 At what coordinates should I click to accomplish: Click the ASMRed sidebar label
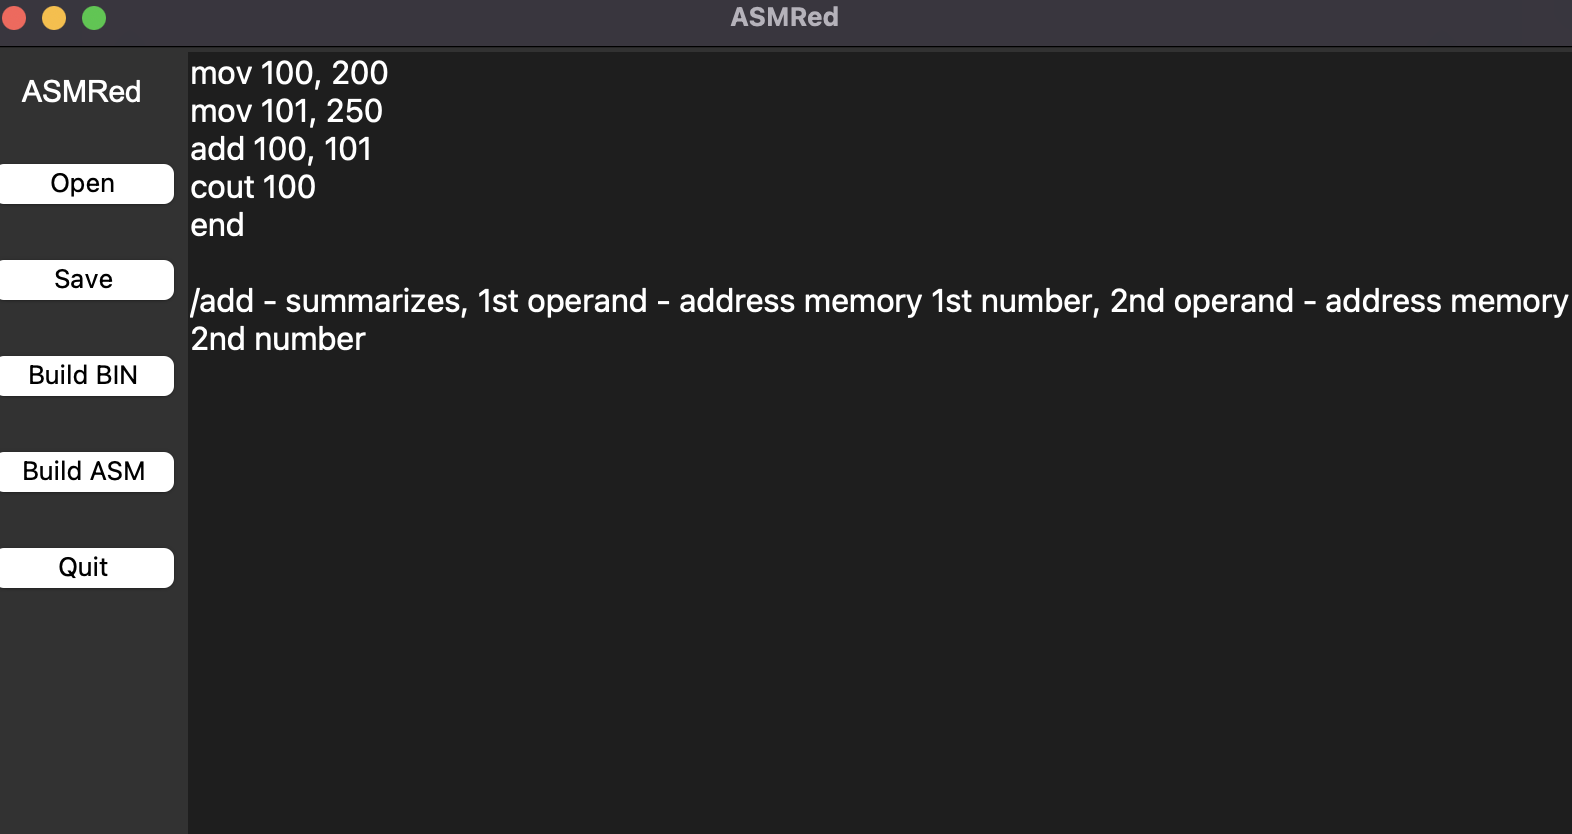[x=82, y=92]
